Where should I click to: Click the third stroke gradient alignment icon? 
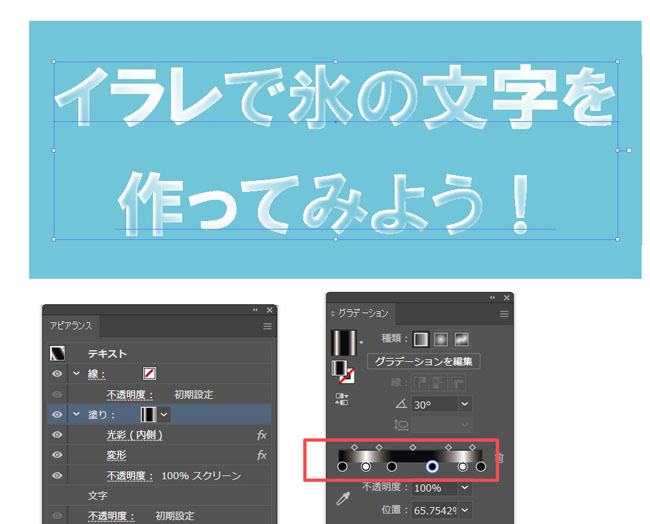click(x=457, y=383)
